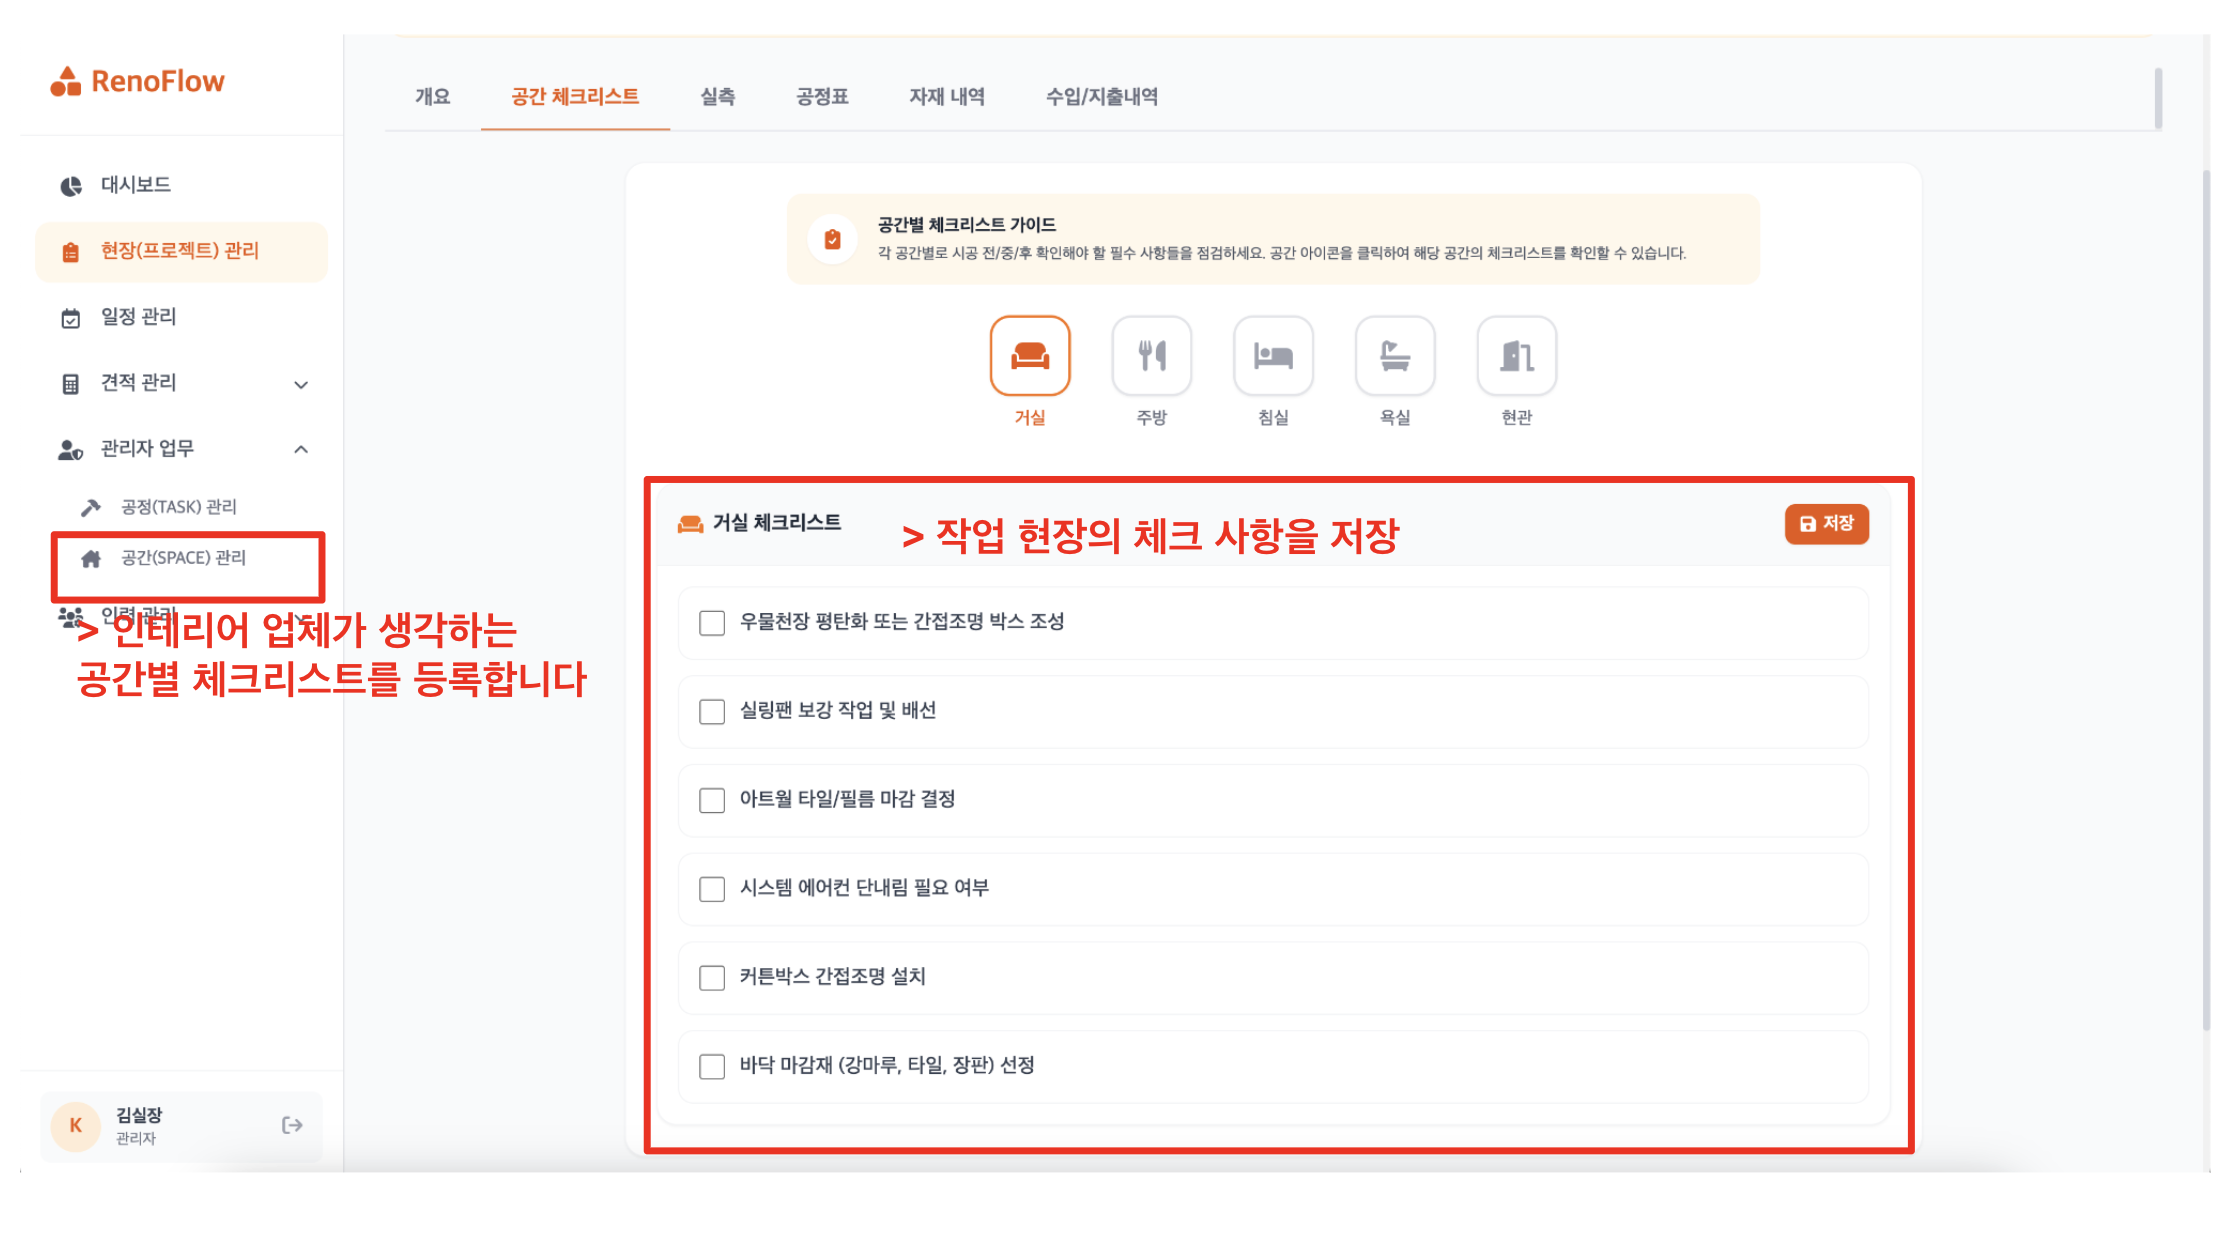Click the 저장 save button

pos(1826,524)
